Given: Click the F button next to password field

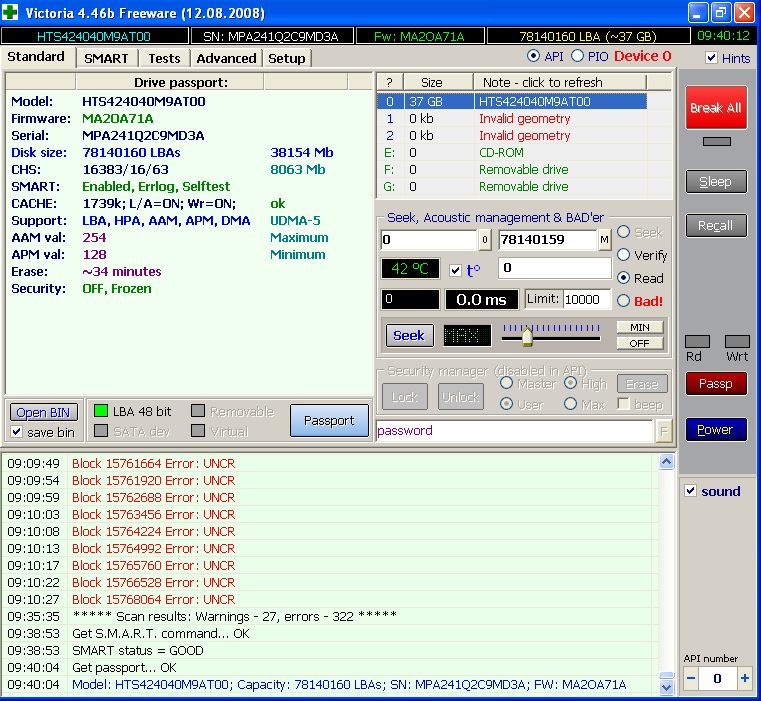Looking at the screenshot, I should [663, 431].
